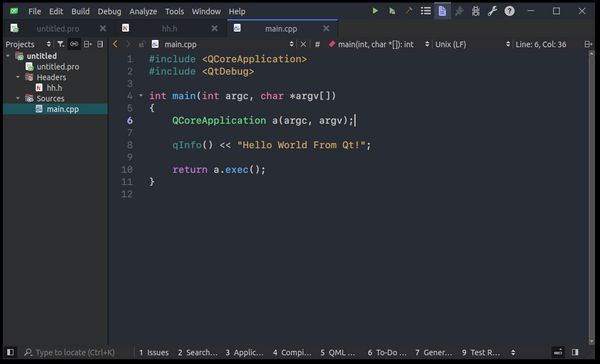Open the Analyze menu
Screen dimensions: 600x364
click(x=143, y=11)
